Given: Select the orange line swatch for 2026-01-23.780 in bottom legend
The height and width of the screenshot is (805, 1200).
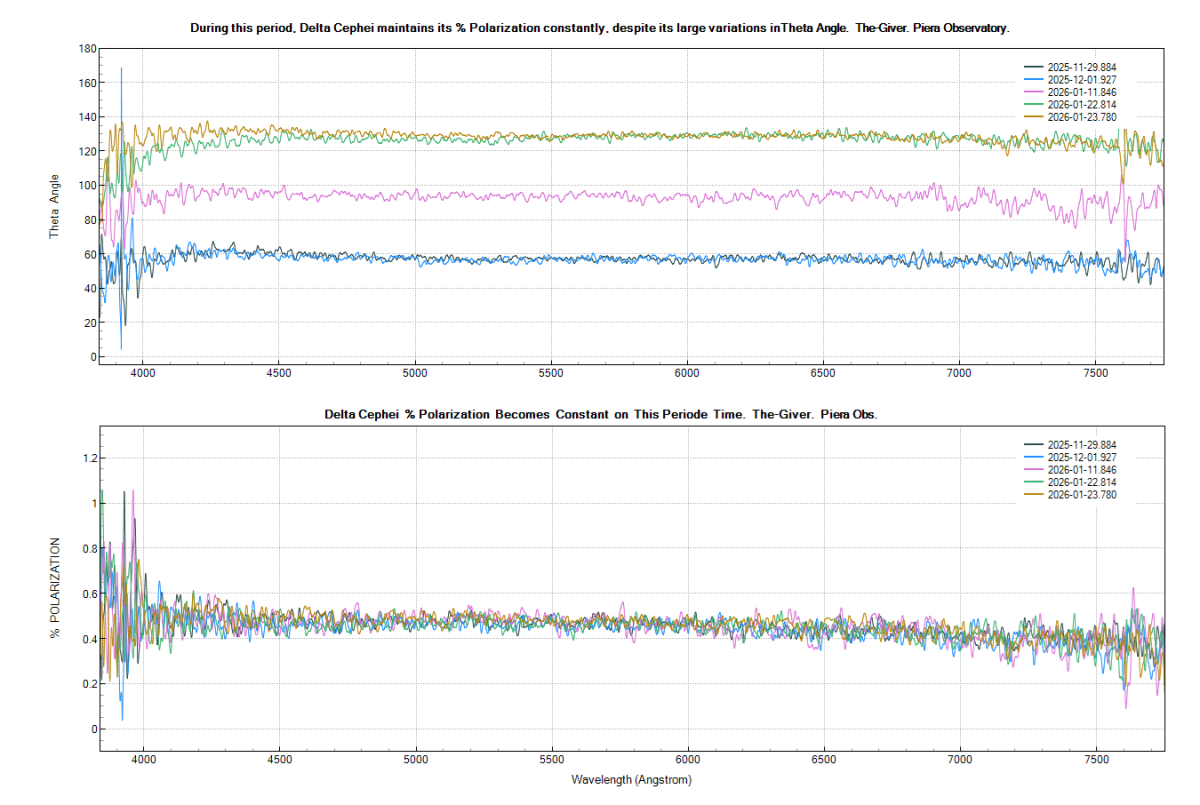Looking at the screenshot, I should click(x=1035, y=494).
